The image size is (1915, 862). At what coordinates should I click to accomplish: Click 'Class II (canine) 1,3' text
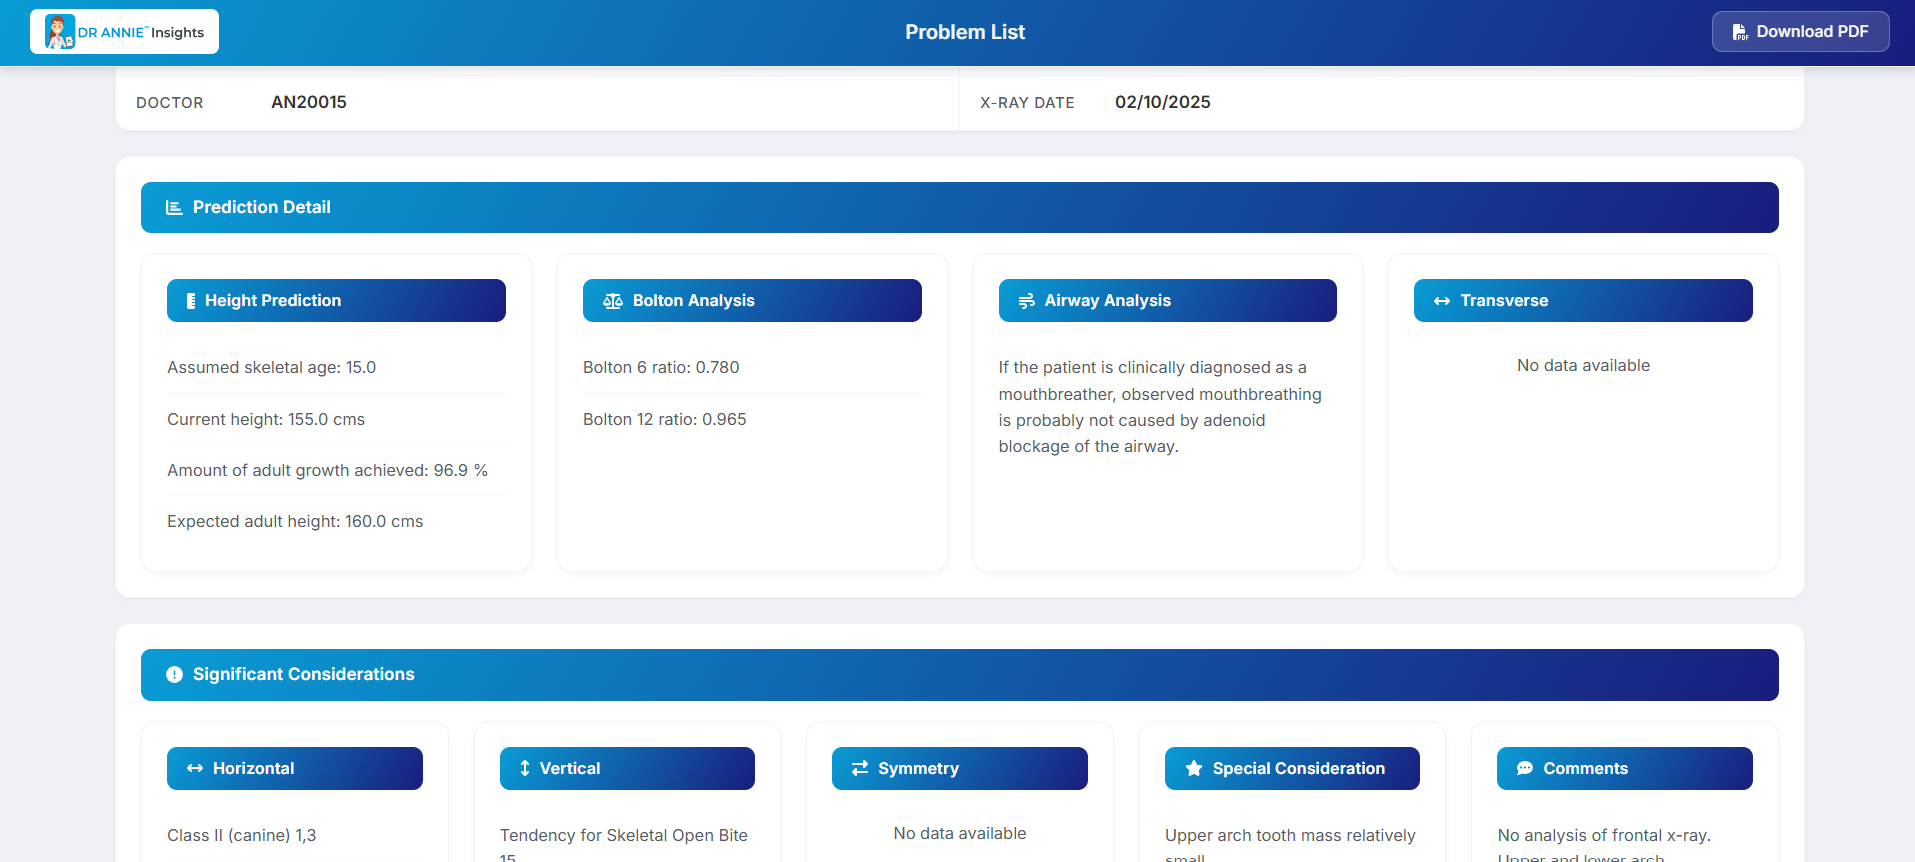point(242,836)
